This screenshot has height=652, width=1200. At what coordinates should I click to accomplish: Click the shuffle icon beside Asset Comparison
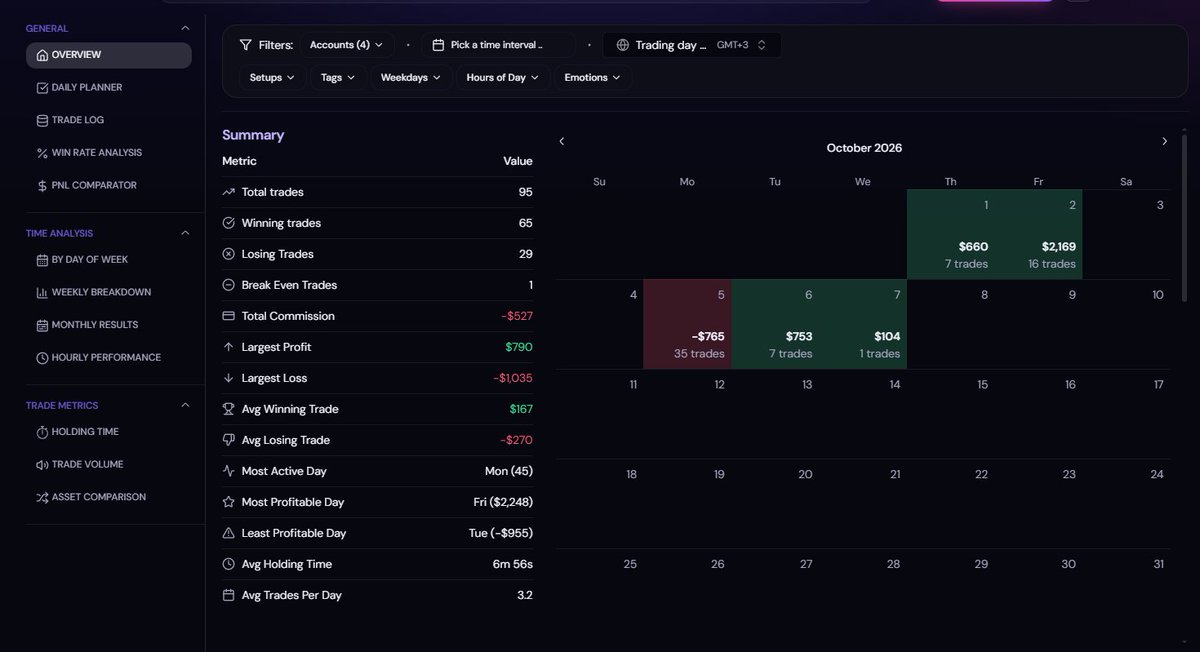tap(42, 497)
